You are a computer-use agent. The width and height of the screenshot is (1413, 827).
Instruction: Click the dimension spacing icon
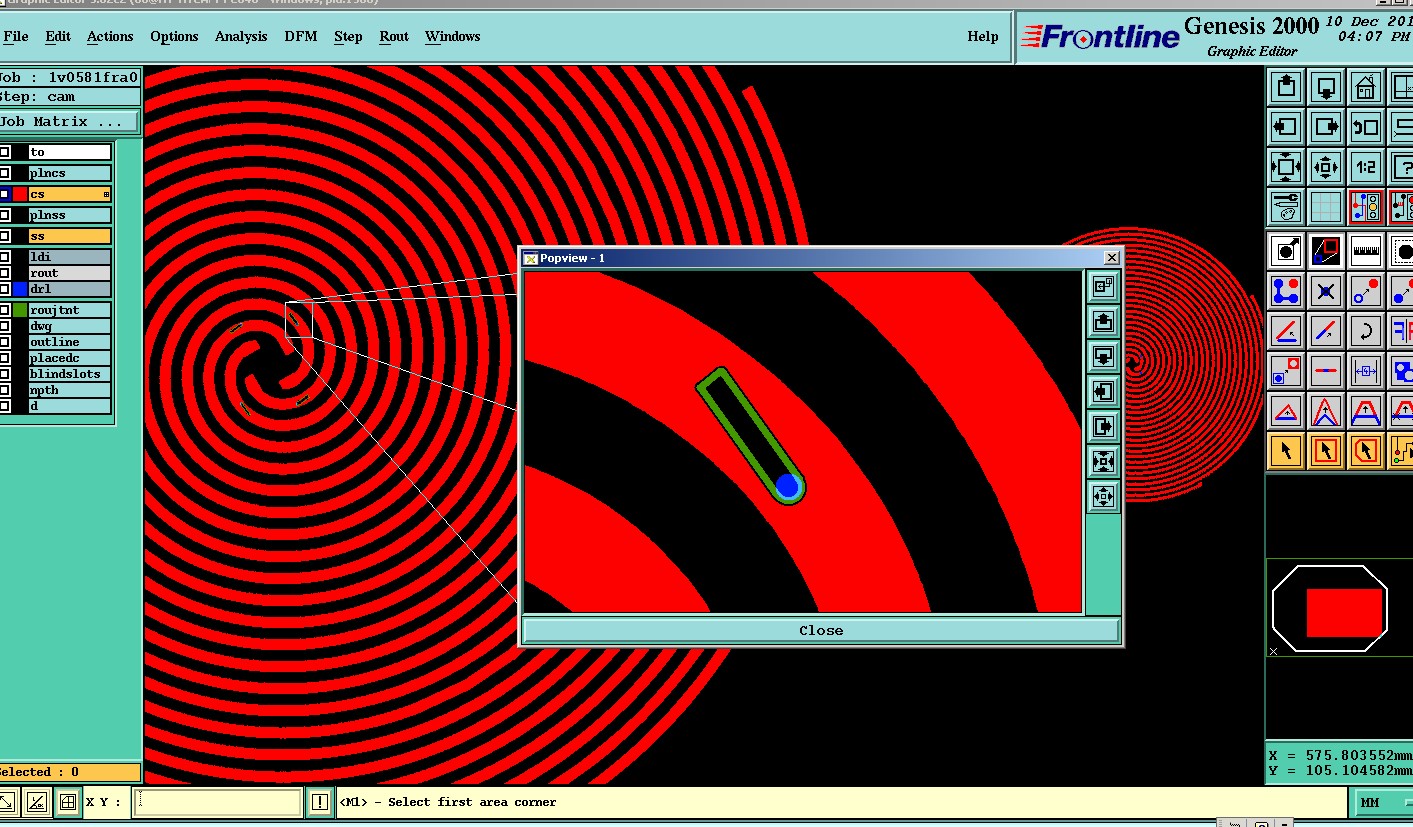tap(1365, 371)
